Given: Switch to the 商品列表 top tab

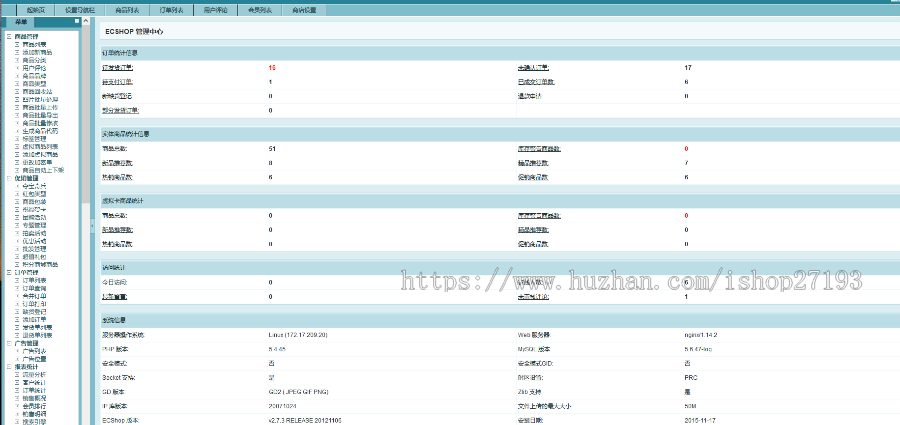Looking at the screenshot, I should click(127, 10).
